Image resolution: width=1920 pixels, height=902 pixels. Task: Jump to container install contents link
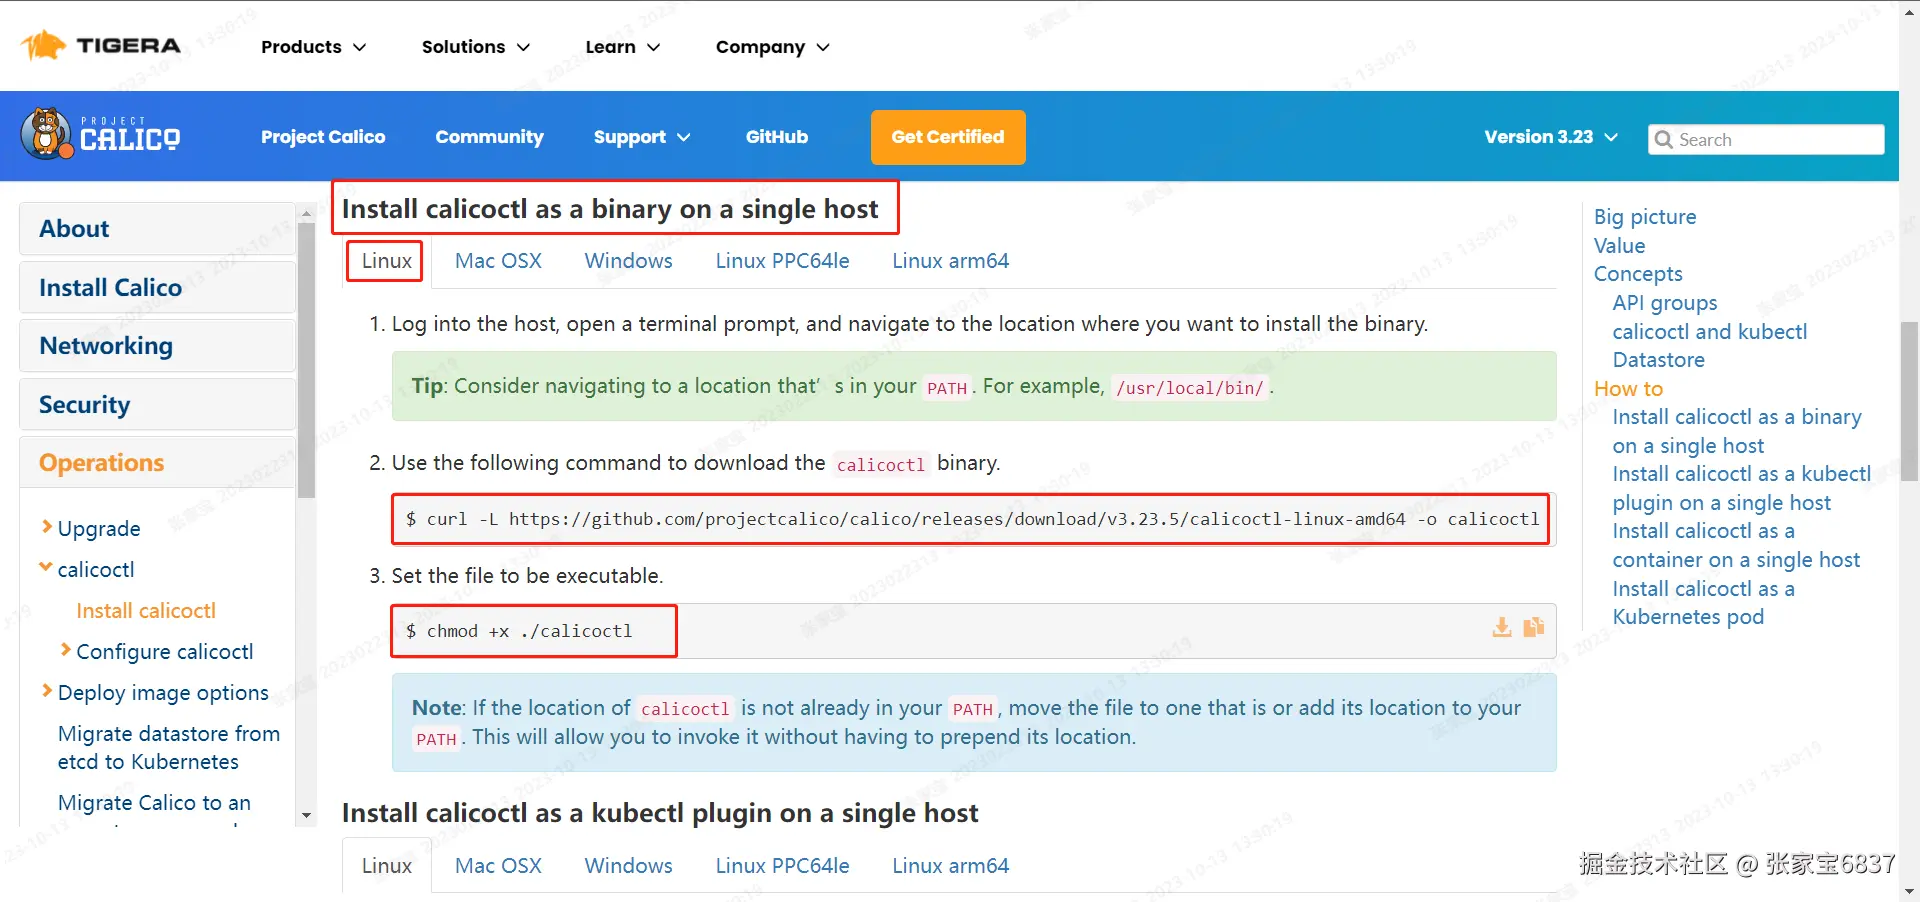click(1736, 545)
